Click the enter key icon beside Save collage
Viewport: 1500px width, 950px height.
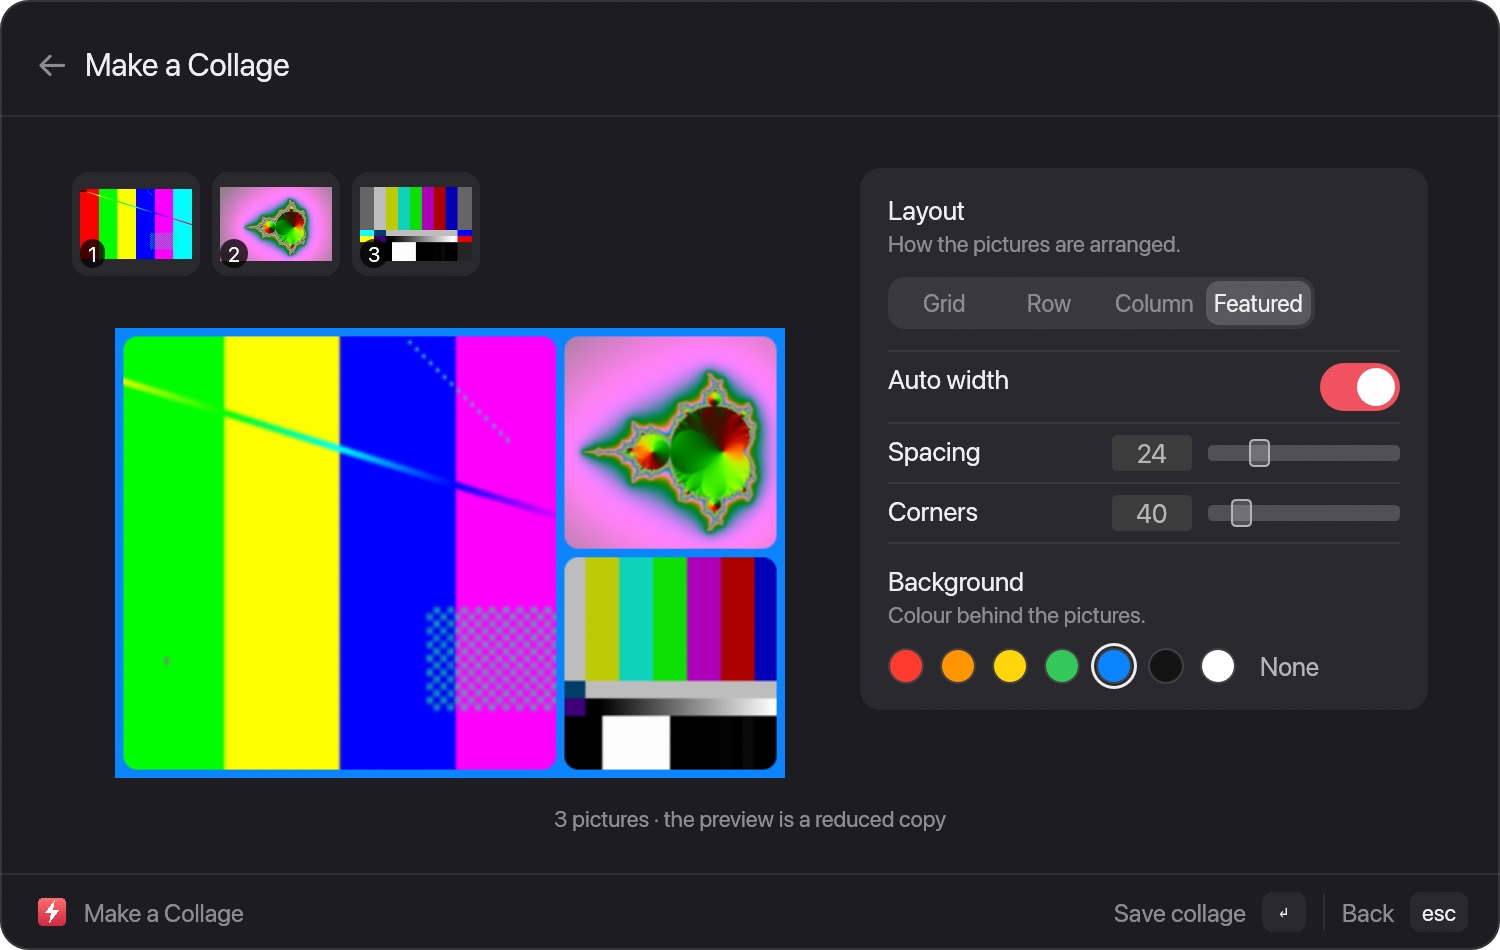click(x=1284, y=912)
